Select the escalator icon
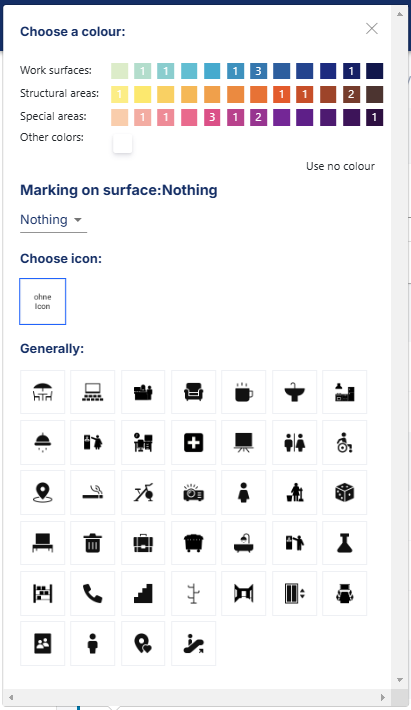The image size is (411, 710). [193, 644]
